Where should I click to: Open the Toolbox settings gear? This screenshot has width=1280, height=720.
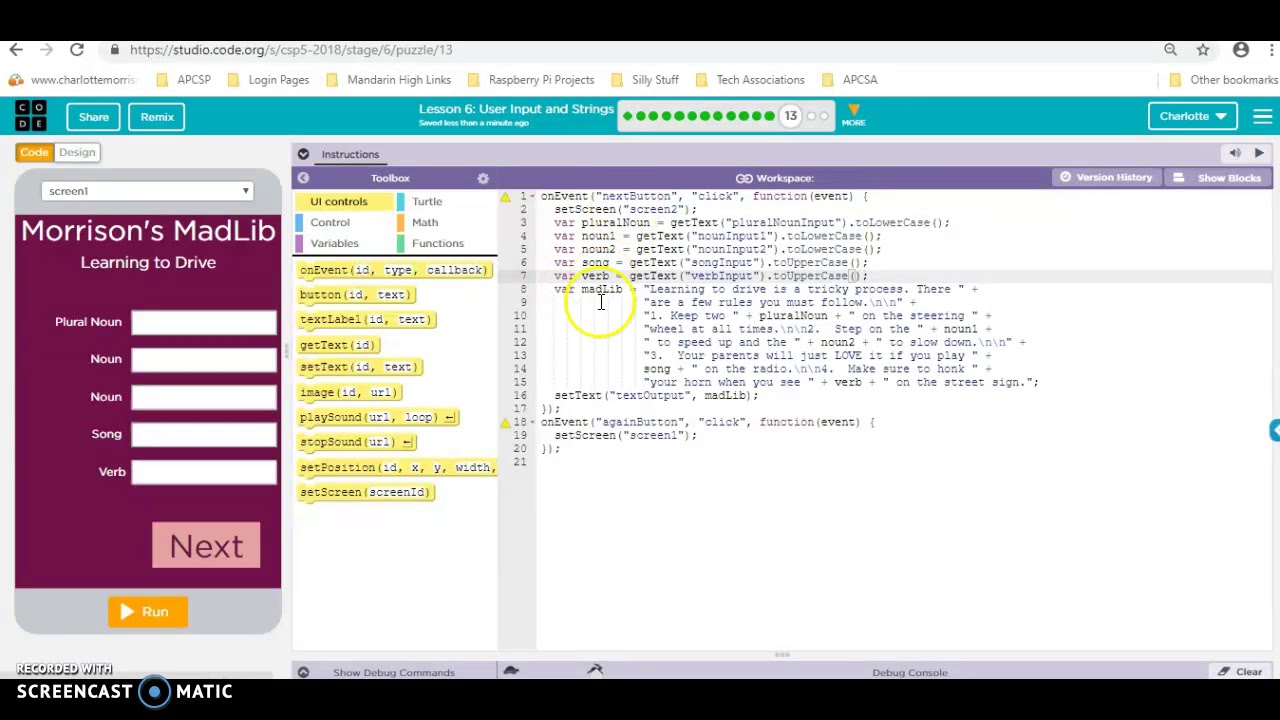coord(483,178)
